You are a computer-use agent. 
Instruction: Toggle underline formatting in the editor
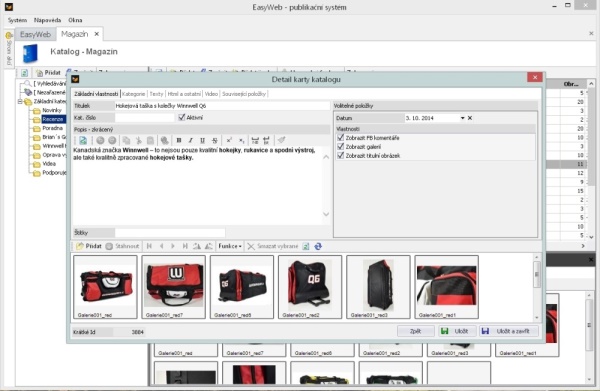202,140
